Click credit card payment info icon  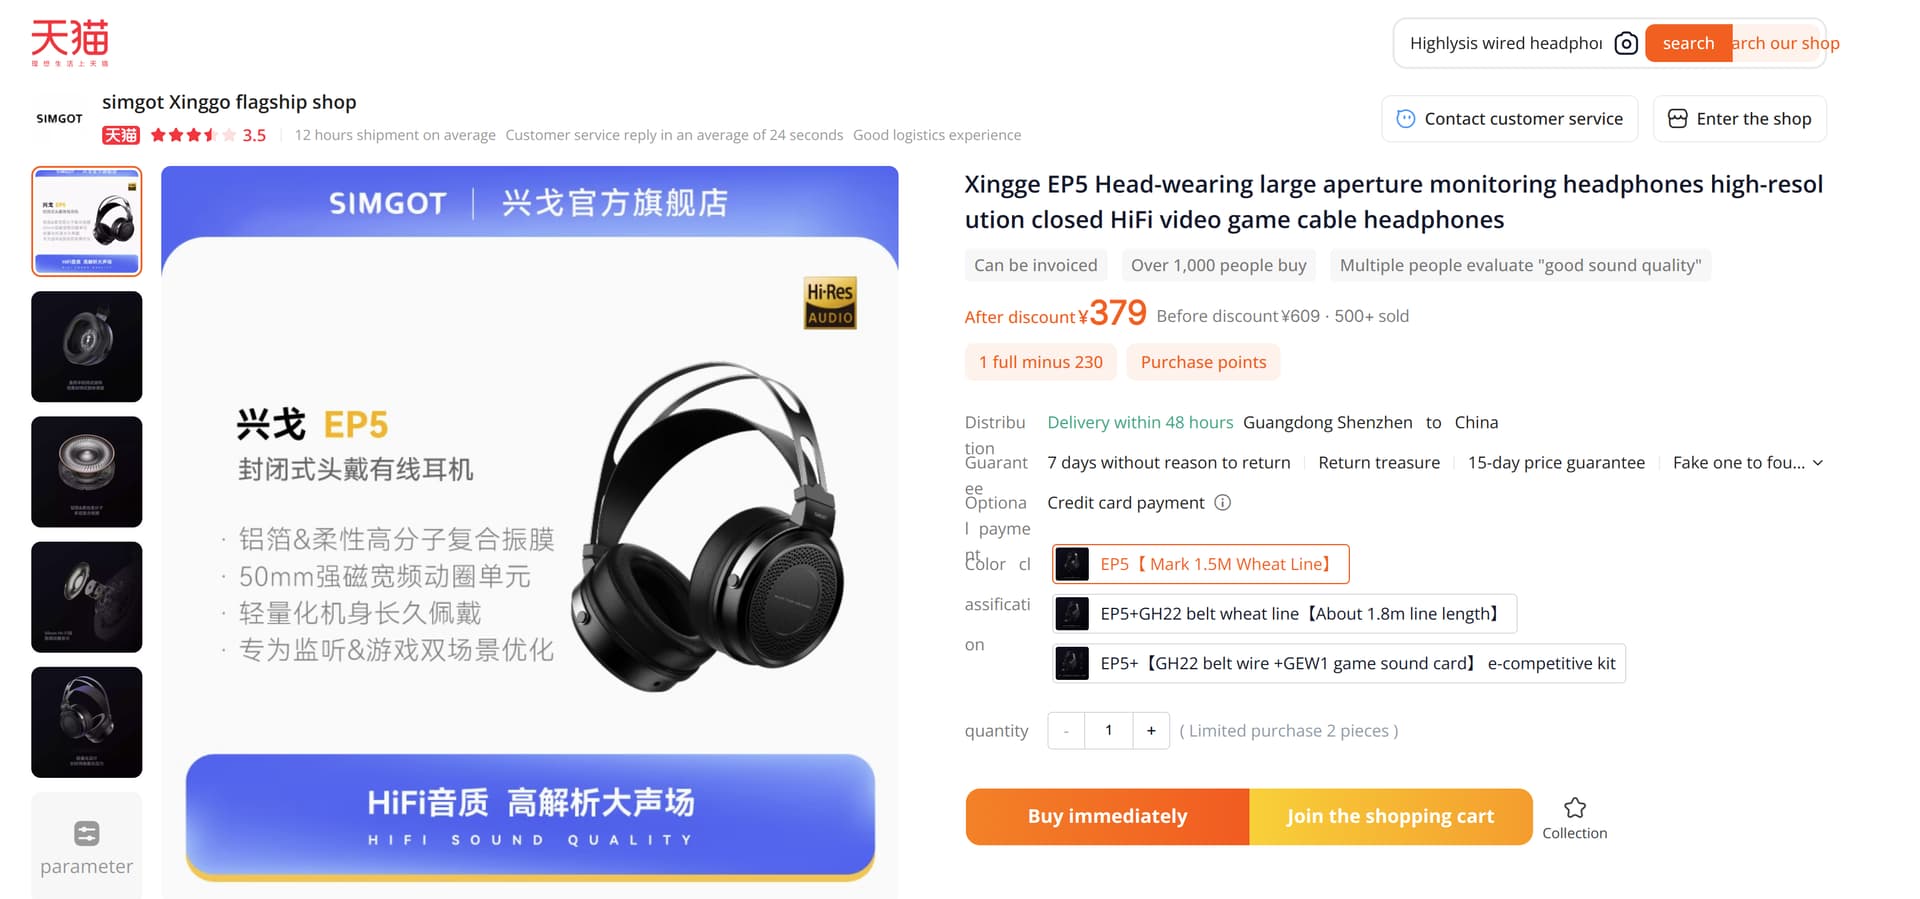(x=1222, y=503)
